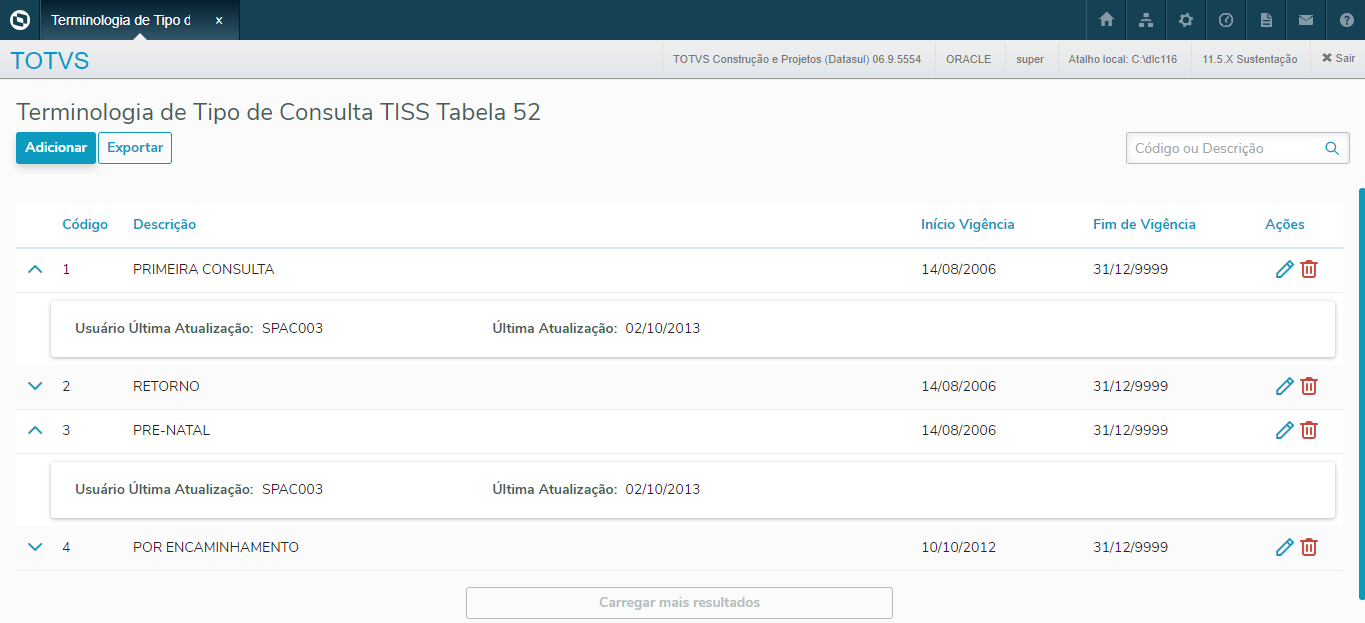
Task: Click start date 10/10/2012
Action: (958, 547)
